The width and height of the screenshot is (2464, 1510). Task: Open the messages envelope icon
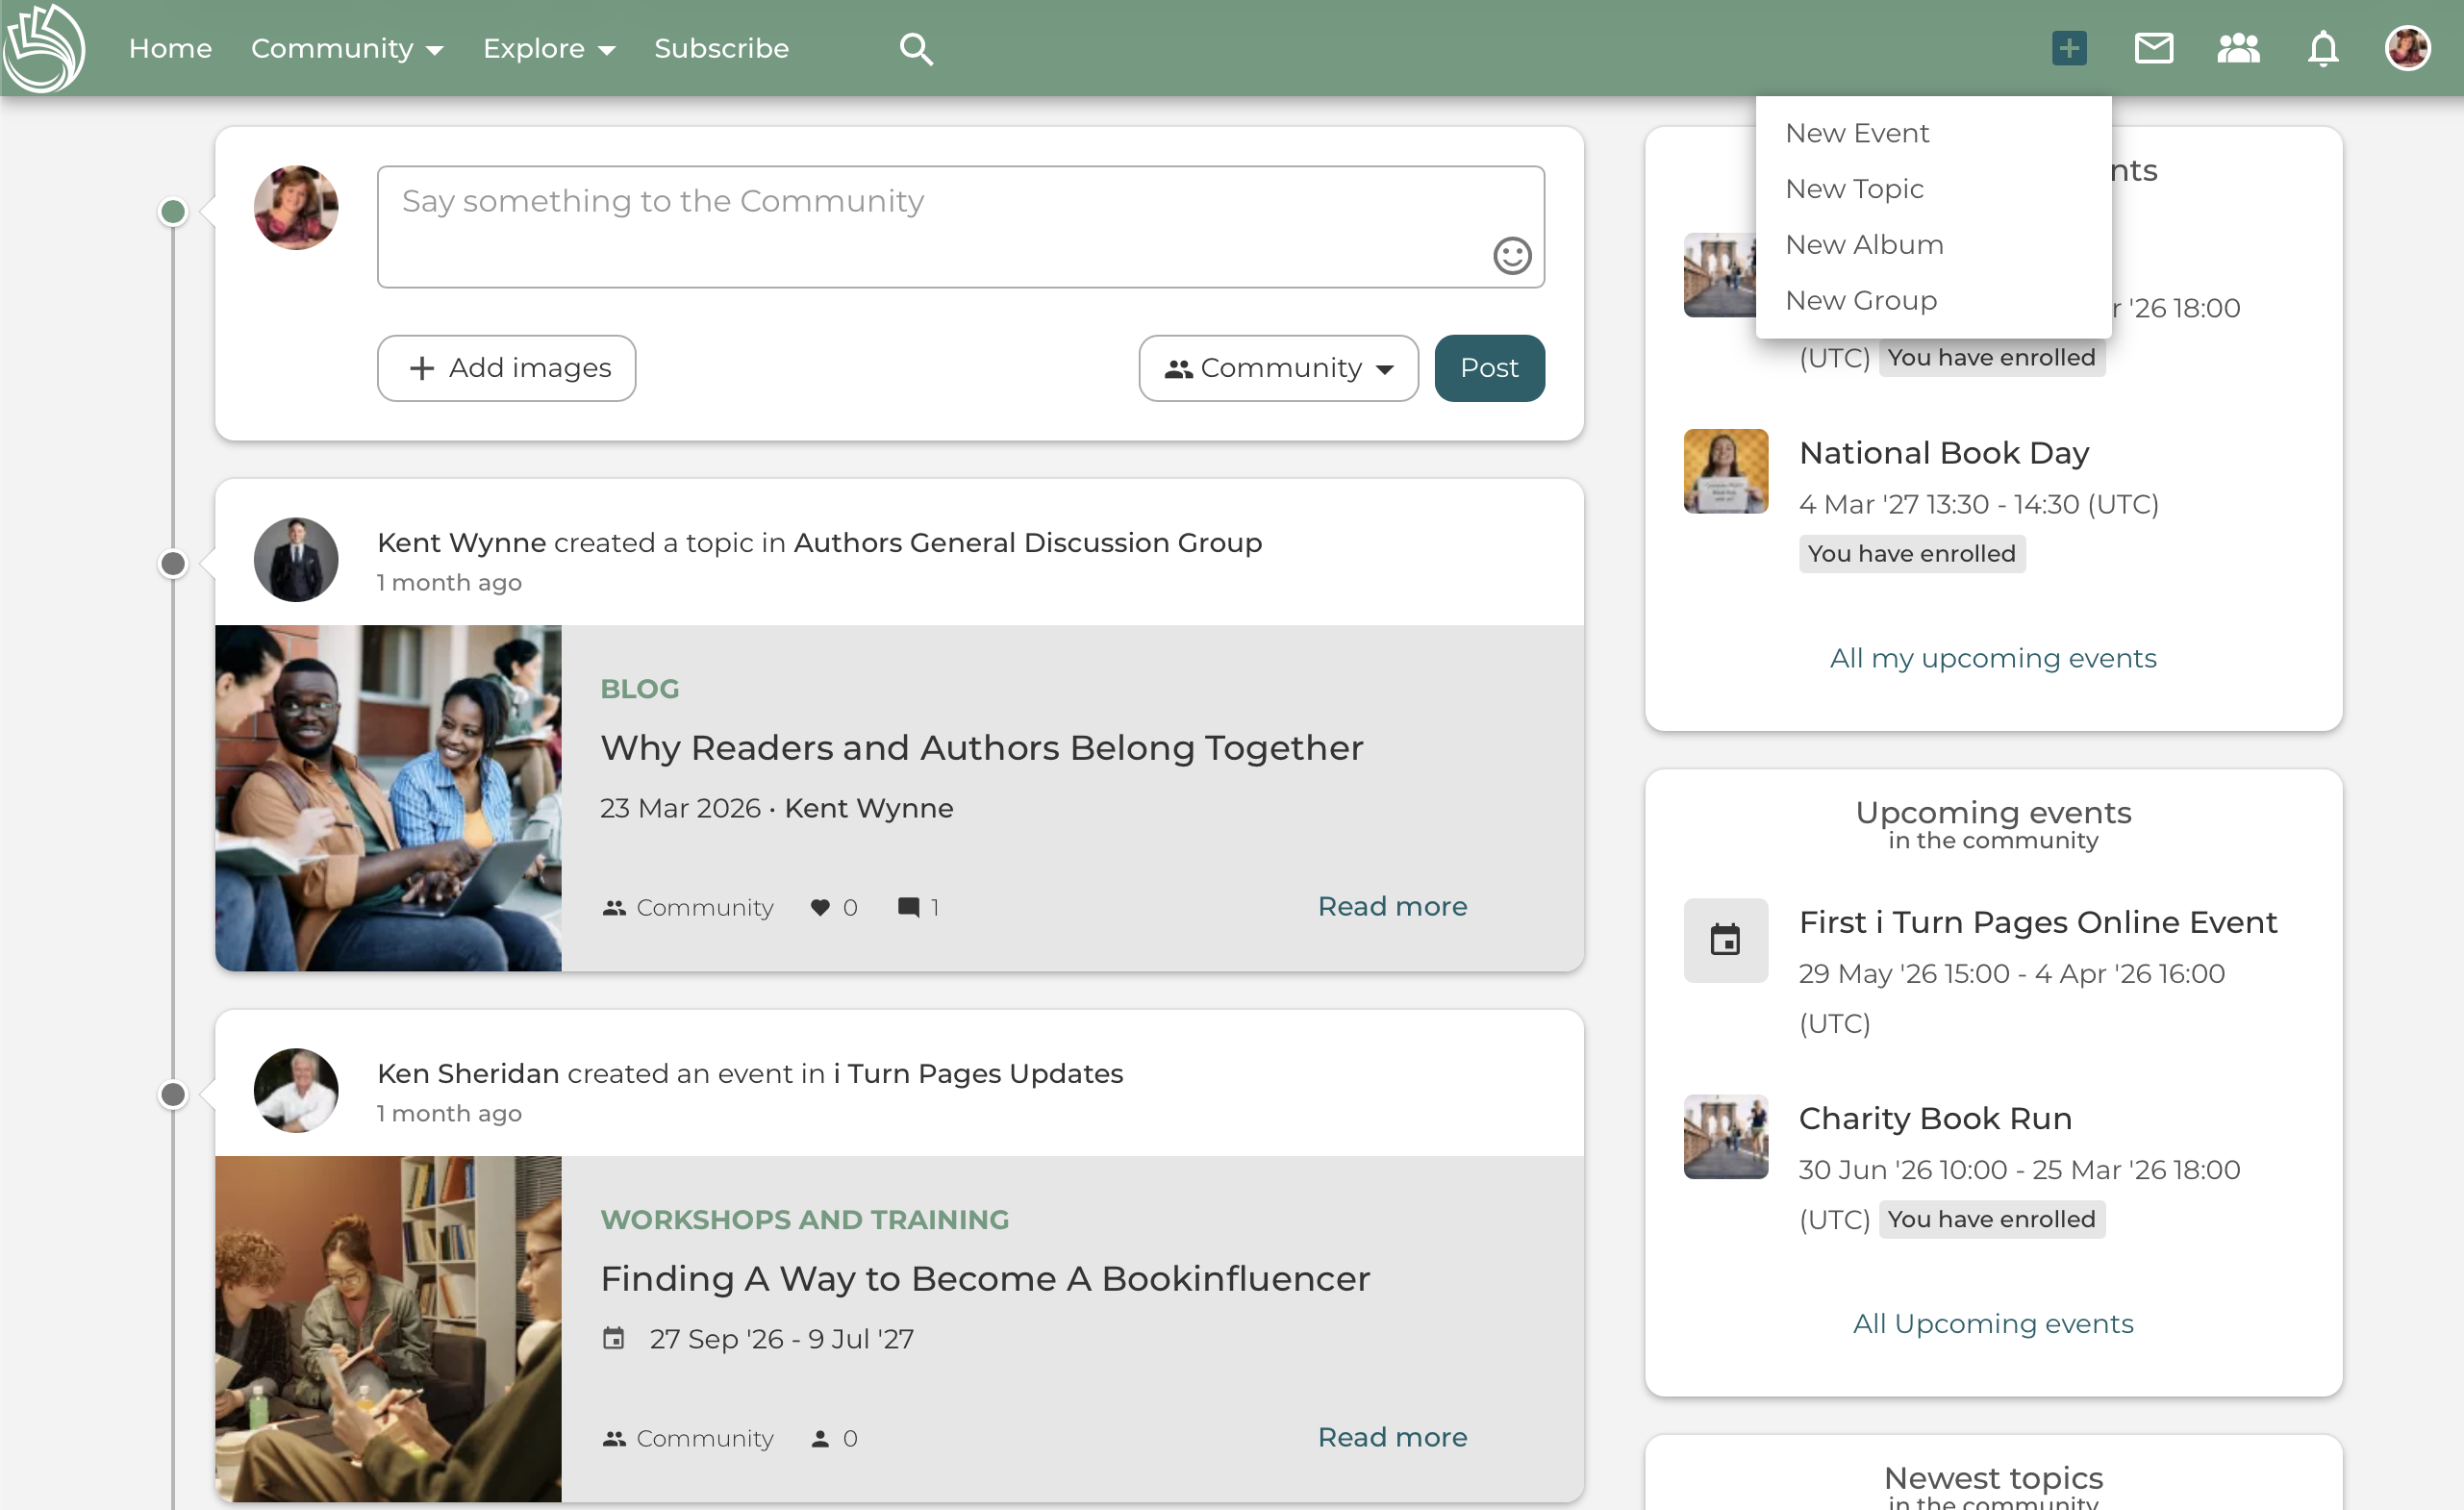tap(2153, 48)
